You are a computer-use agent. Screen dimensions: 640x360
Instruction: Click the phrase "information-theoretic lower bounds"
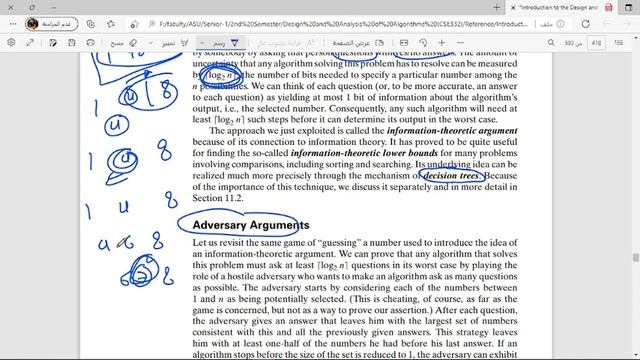[x=364, y=153]
